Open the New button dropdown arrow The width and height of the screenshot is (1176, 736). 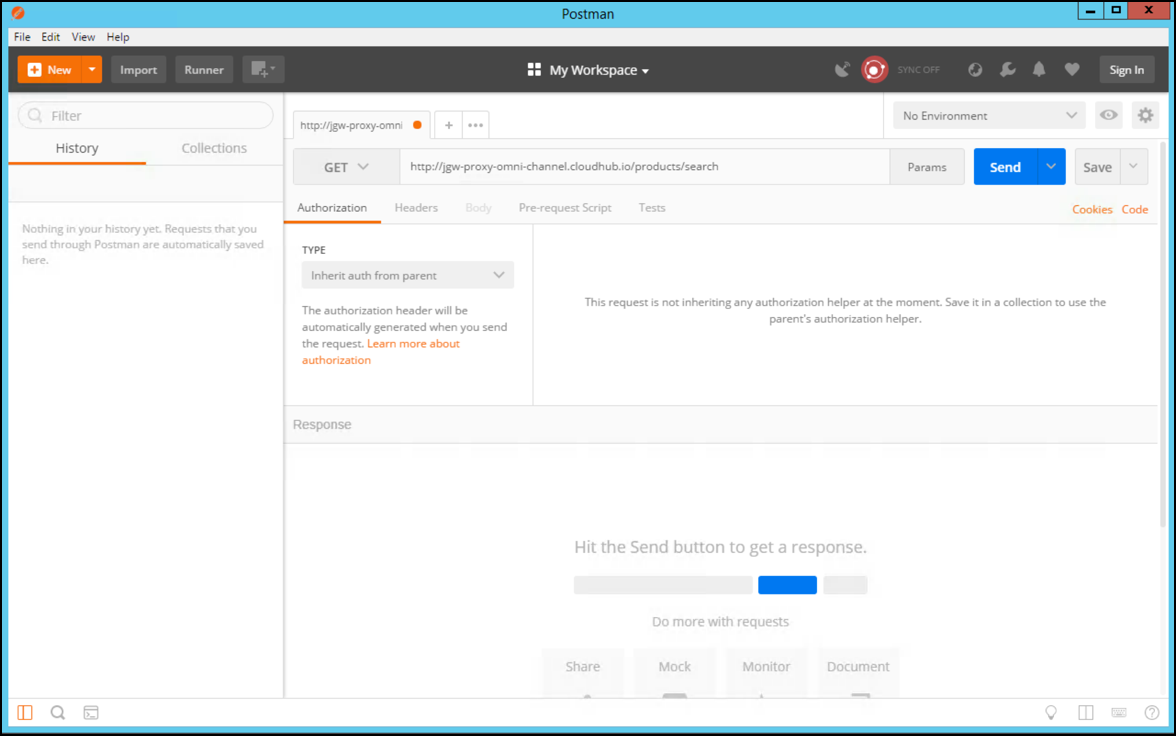click(x=92, y=70)
